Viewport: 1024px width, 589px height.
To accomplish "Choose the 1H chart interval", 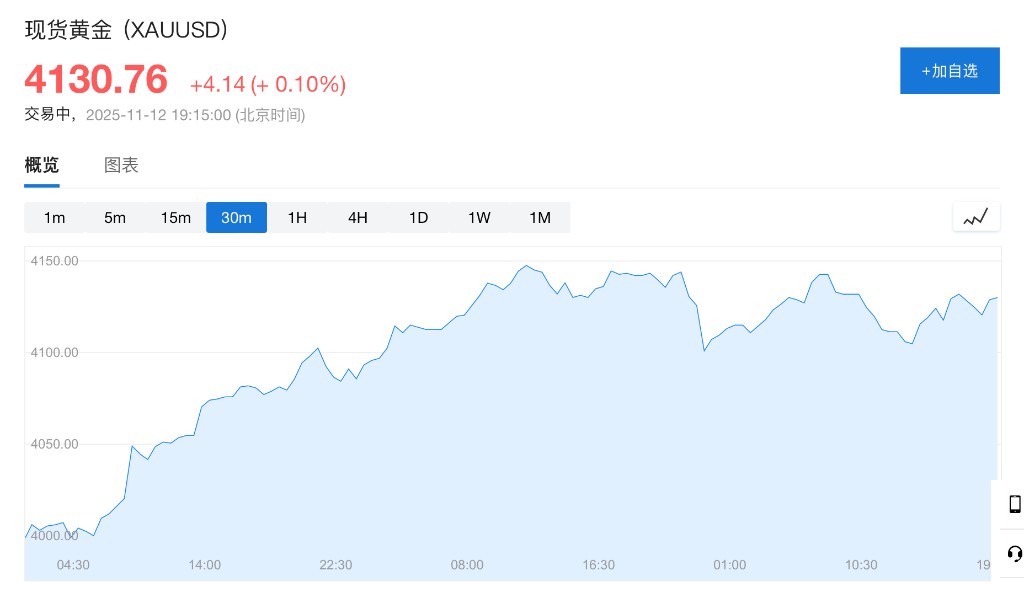I will pos(297,217).
